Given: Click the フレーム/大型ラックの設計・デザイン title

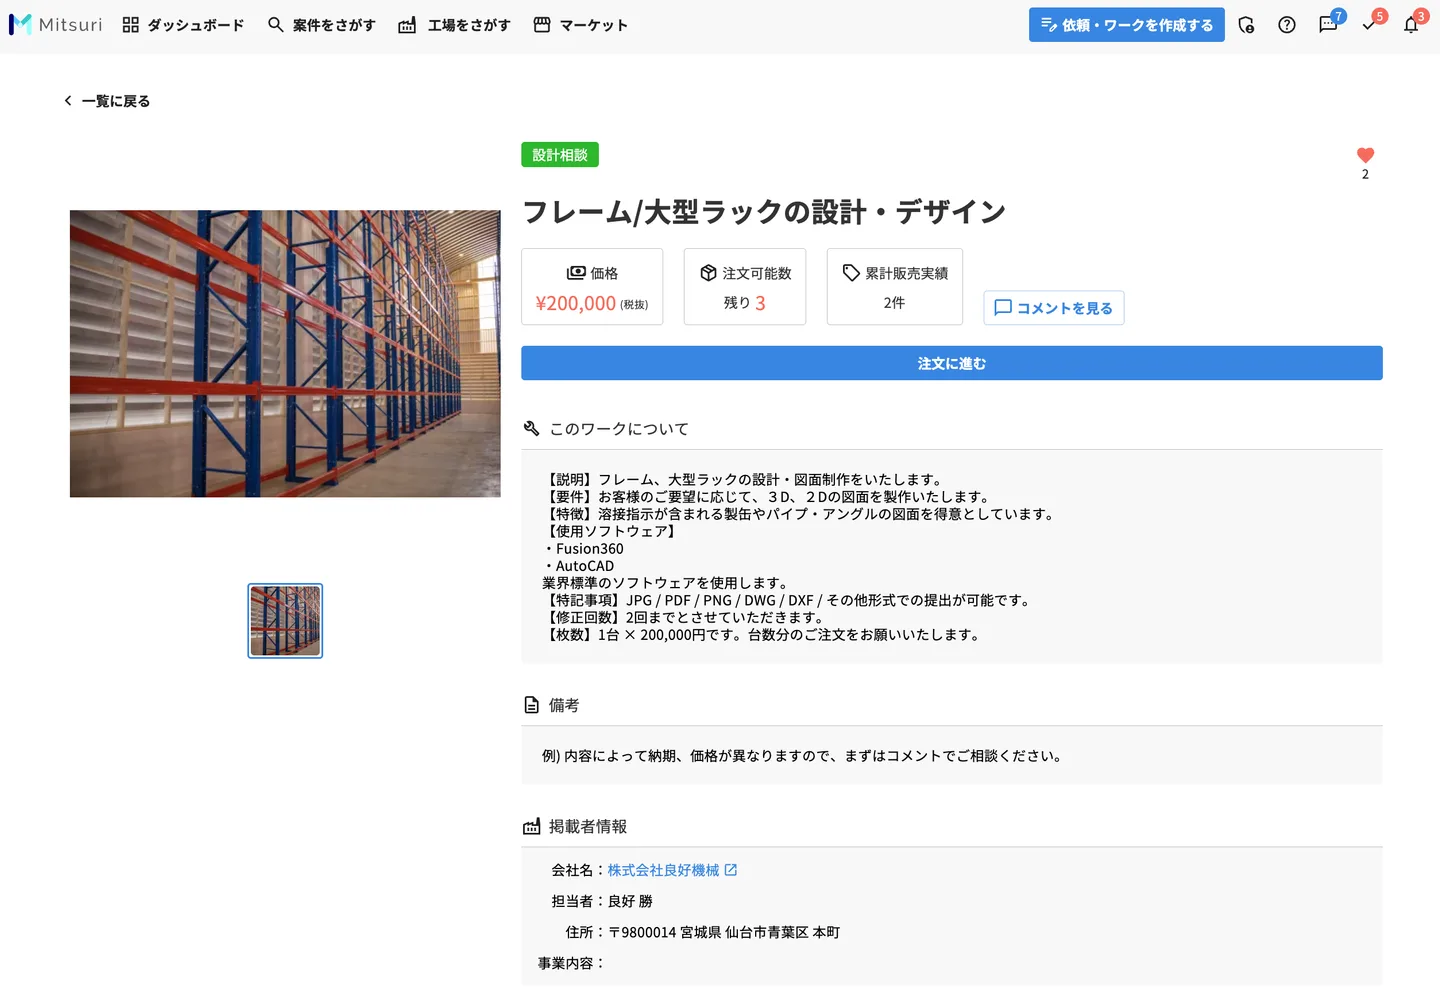Looking at the screenshot, I should click(x=764, y=212).
